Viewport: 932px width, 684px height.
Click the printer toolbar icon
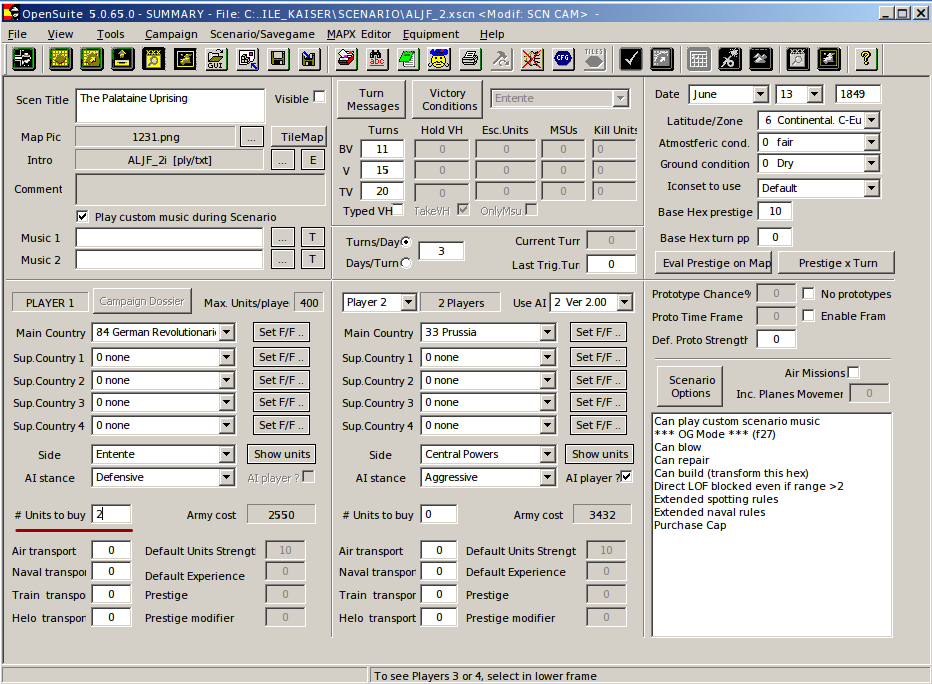click(x=470, y=59)
